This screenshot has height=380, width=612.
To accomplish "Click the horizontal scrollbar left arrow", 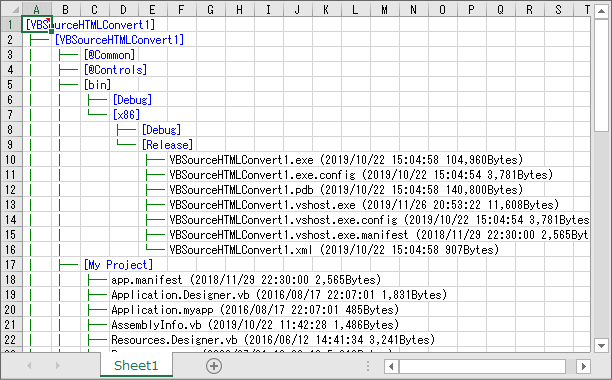I will pyautogui.click(x=391, y=366).
